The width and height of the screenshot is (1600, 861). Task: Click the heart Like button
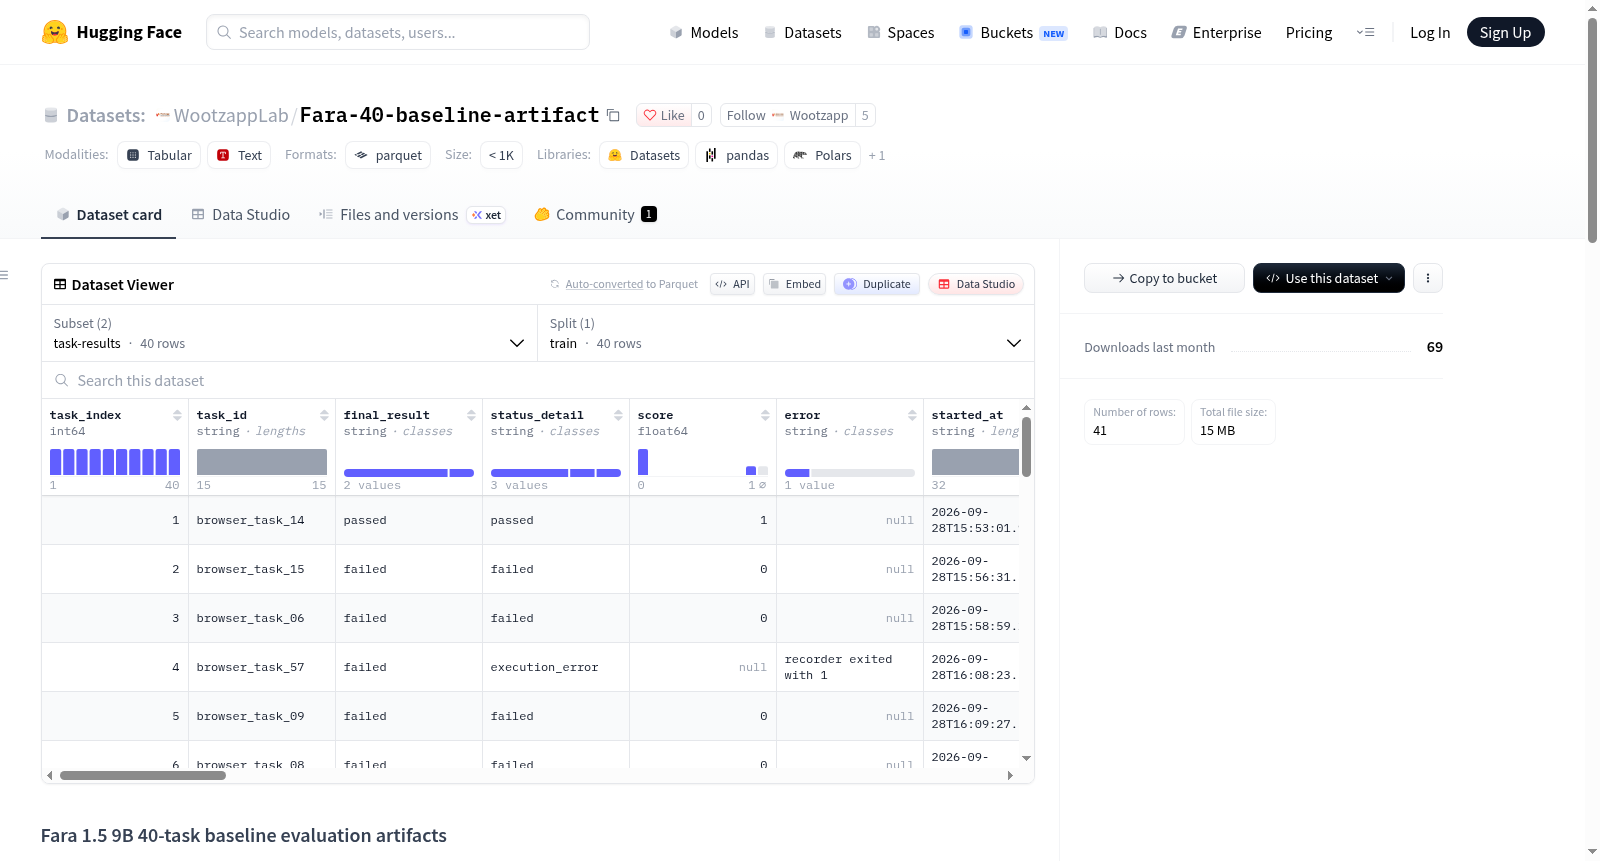(x=664, y=115)
